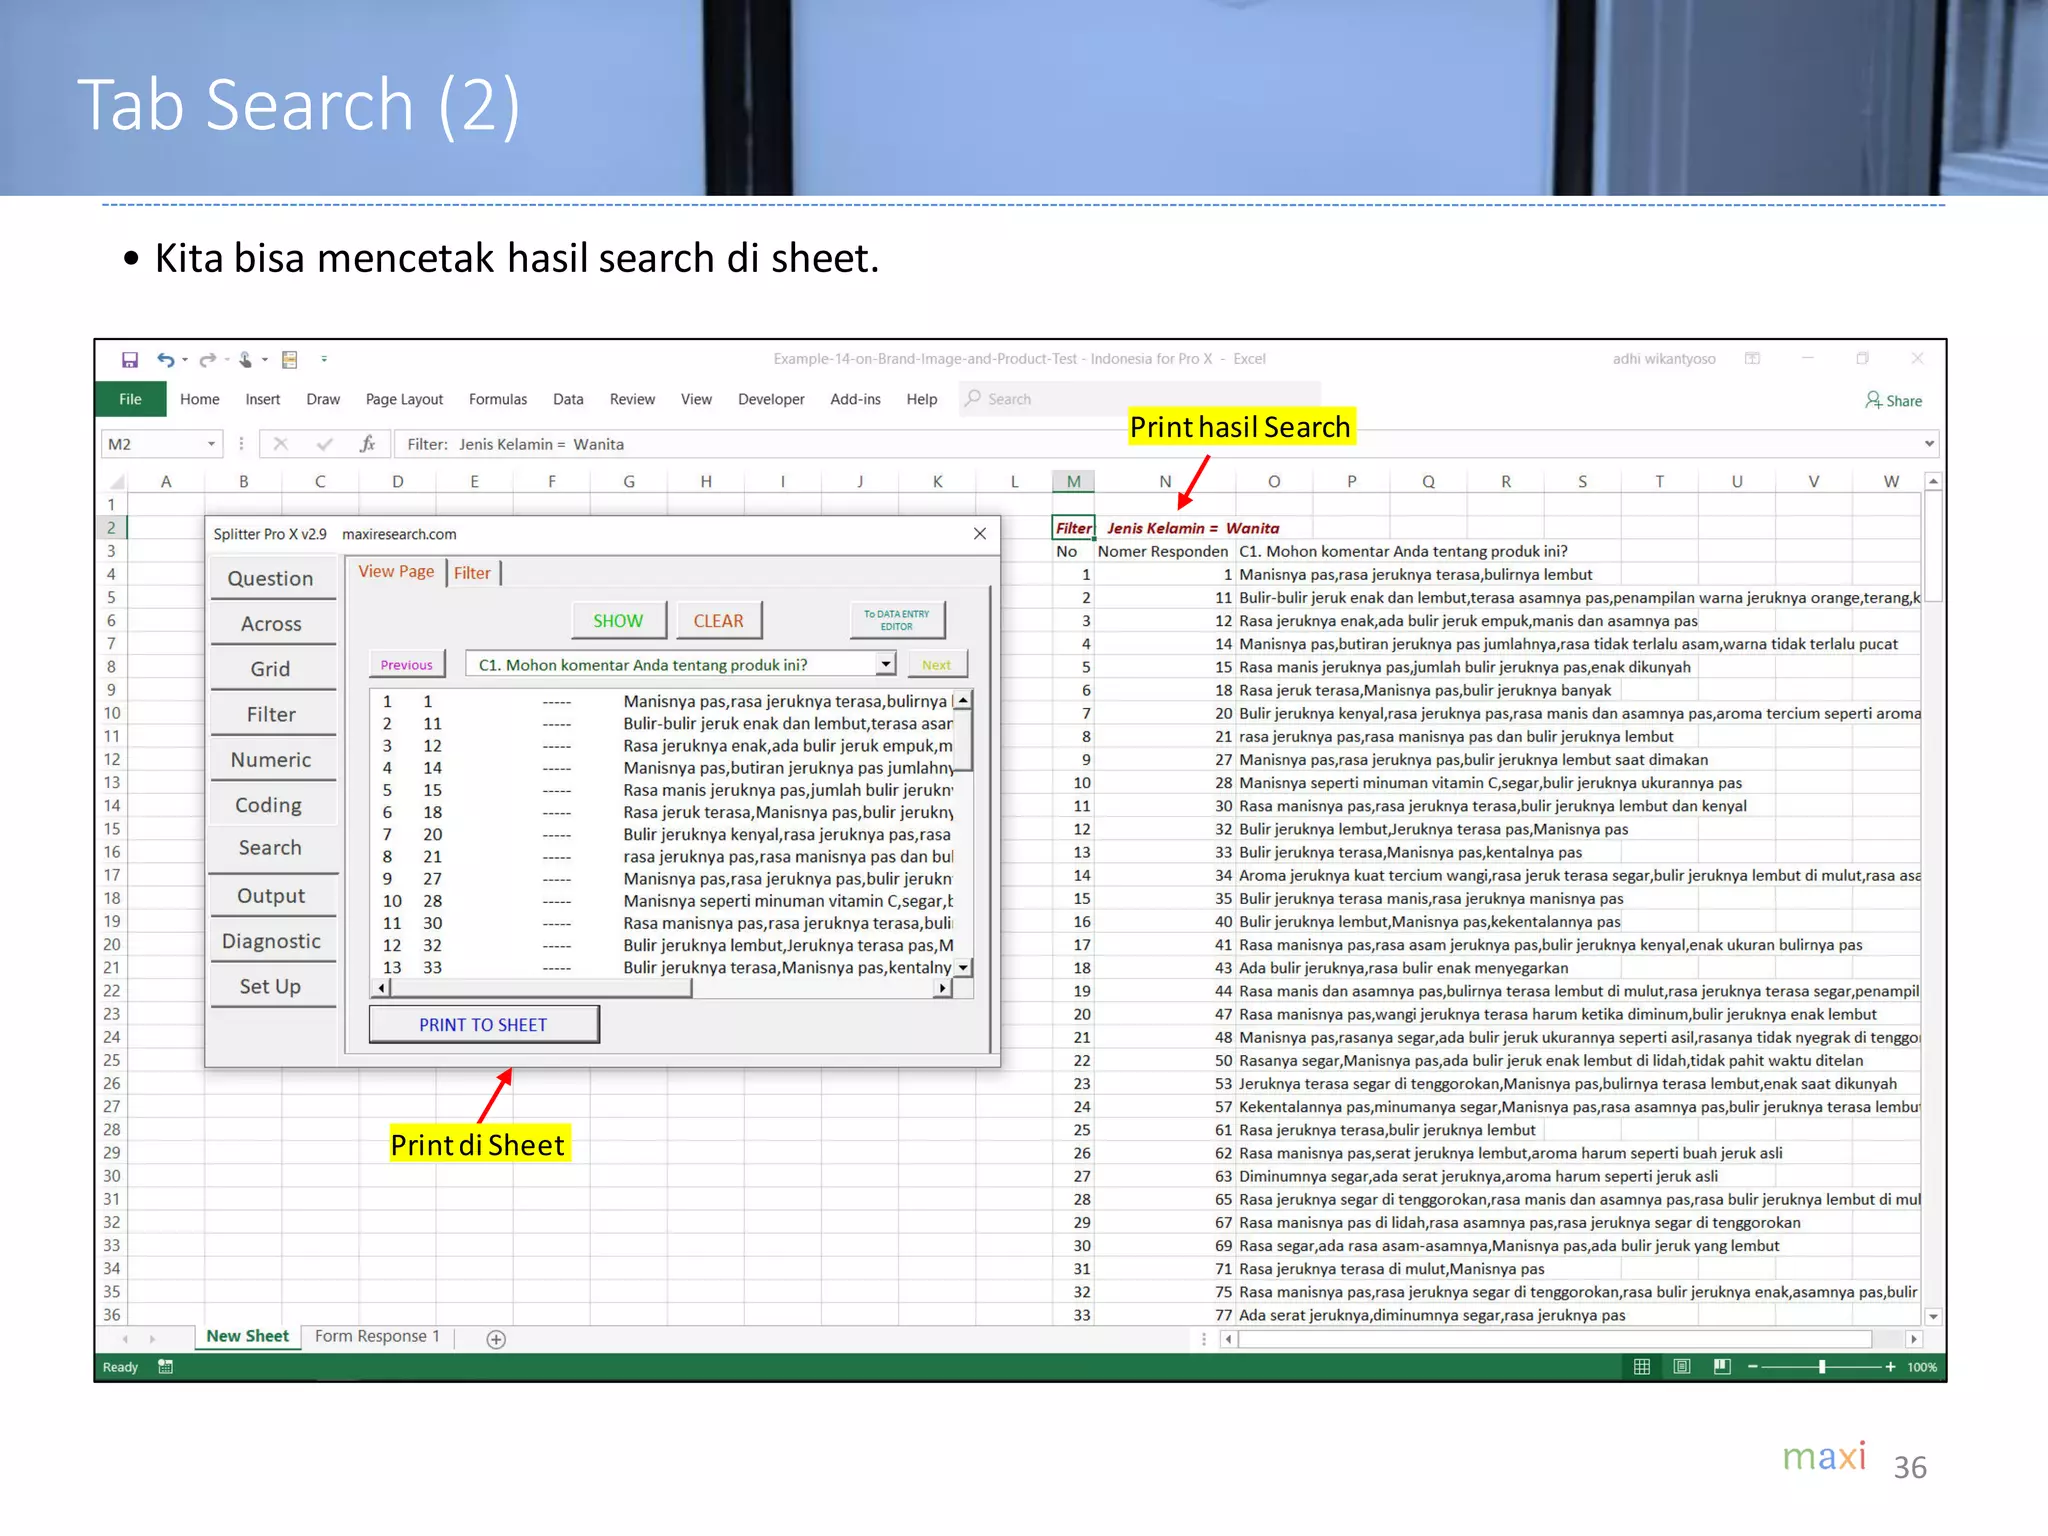Switch to Form Response 1 sheet tab
The image size is (2048, 1536).
[377, 1336]
